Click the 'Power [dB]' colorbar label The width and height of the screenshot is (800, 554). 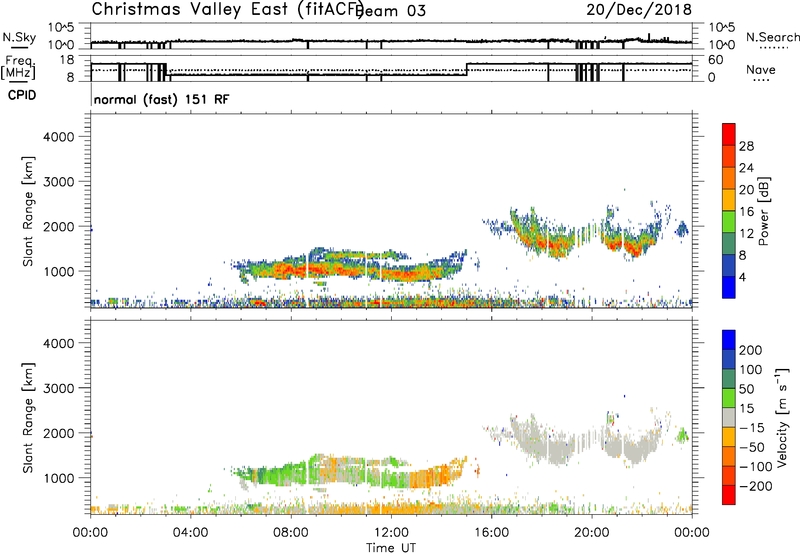(763, 211)
